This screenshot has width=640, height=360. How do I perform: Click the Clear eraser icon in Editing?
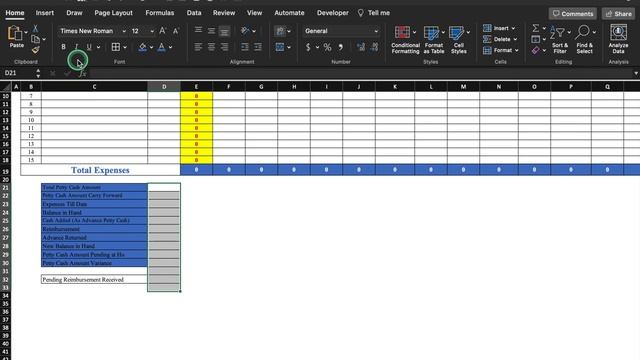pos(536,50)
